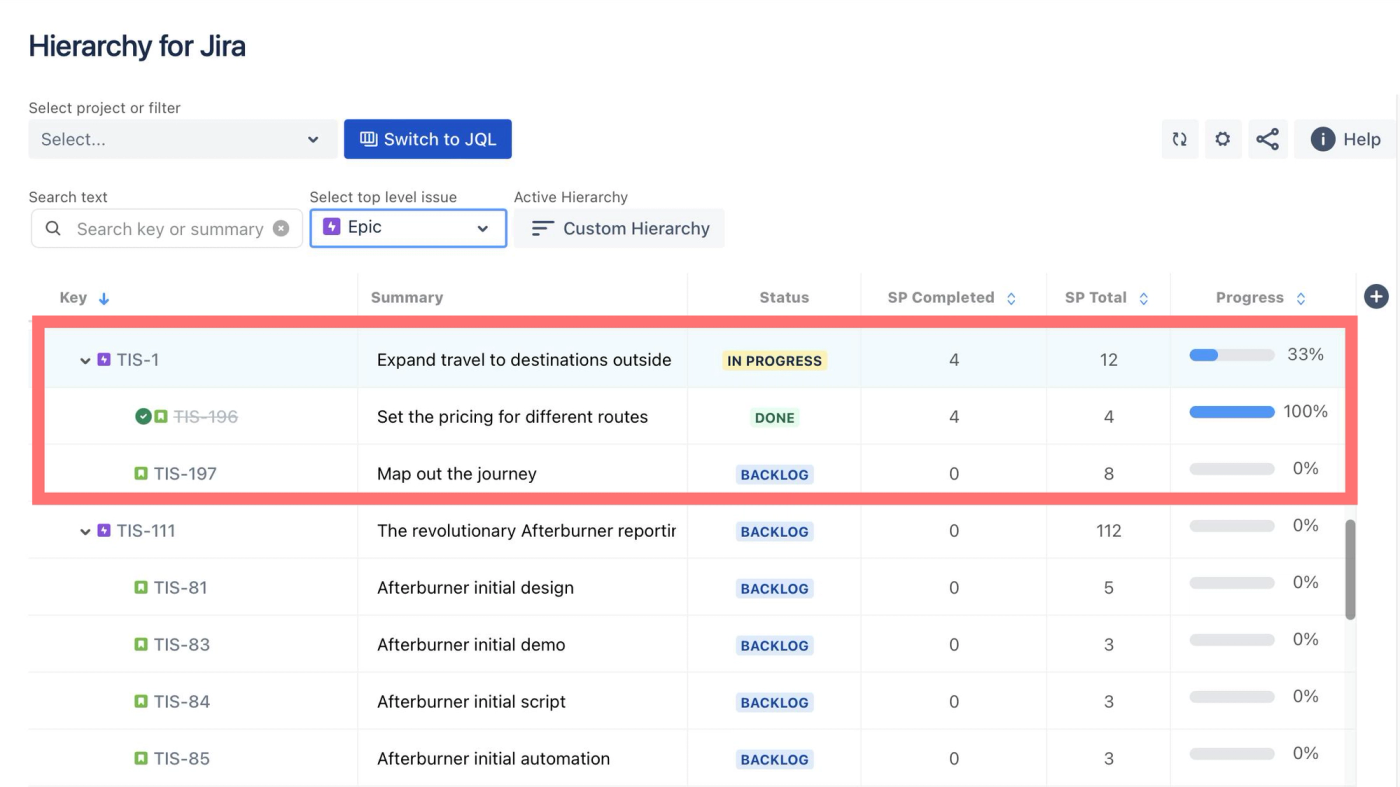
Task: Click the BACKLOG status badge of TIS-84
Action: point(774,703)
